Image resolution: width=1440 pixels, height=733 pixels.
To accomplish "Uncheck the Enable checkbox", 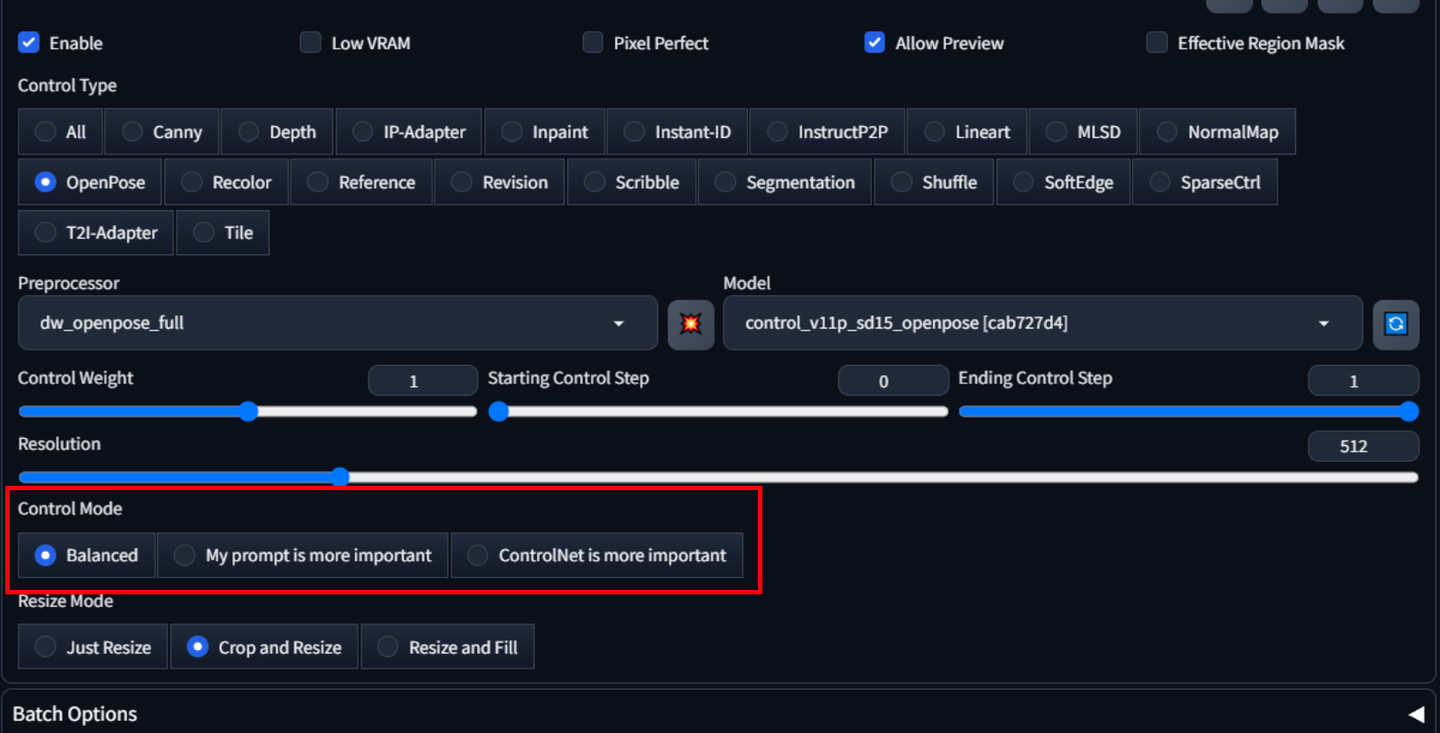I will coord(29,43).
